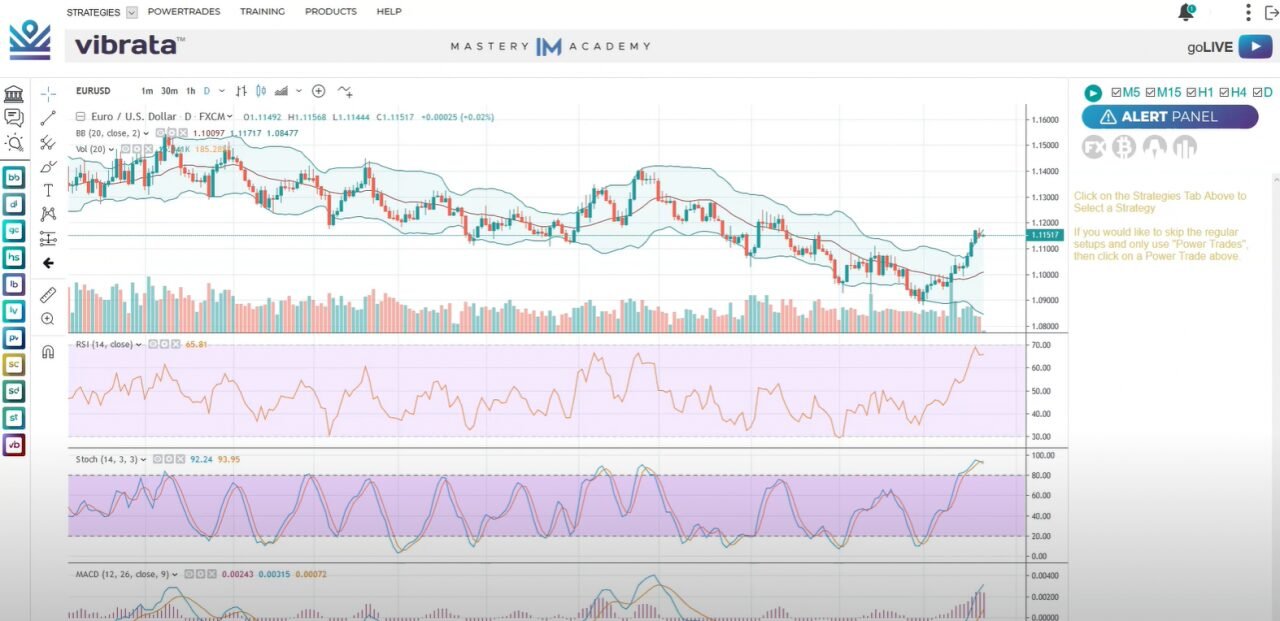Disable the H4 timeframe checkbox
1280x621 pixels.
1225,92
